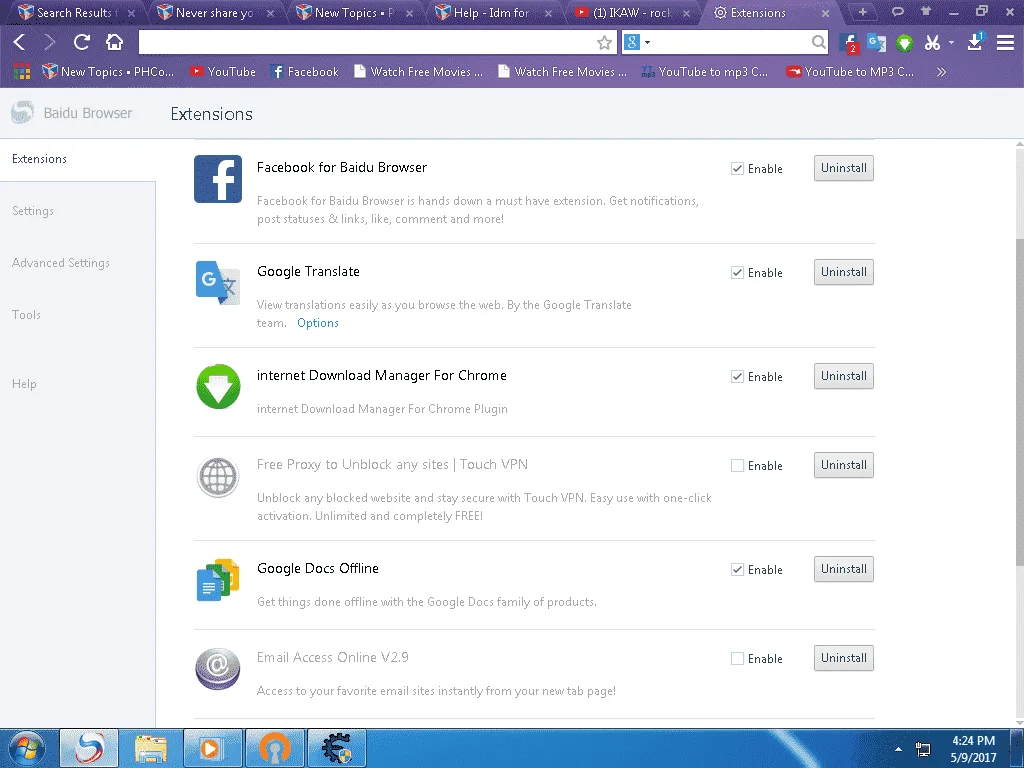
Task: Switch to Search Results tab
Action: pos(74,12)
